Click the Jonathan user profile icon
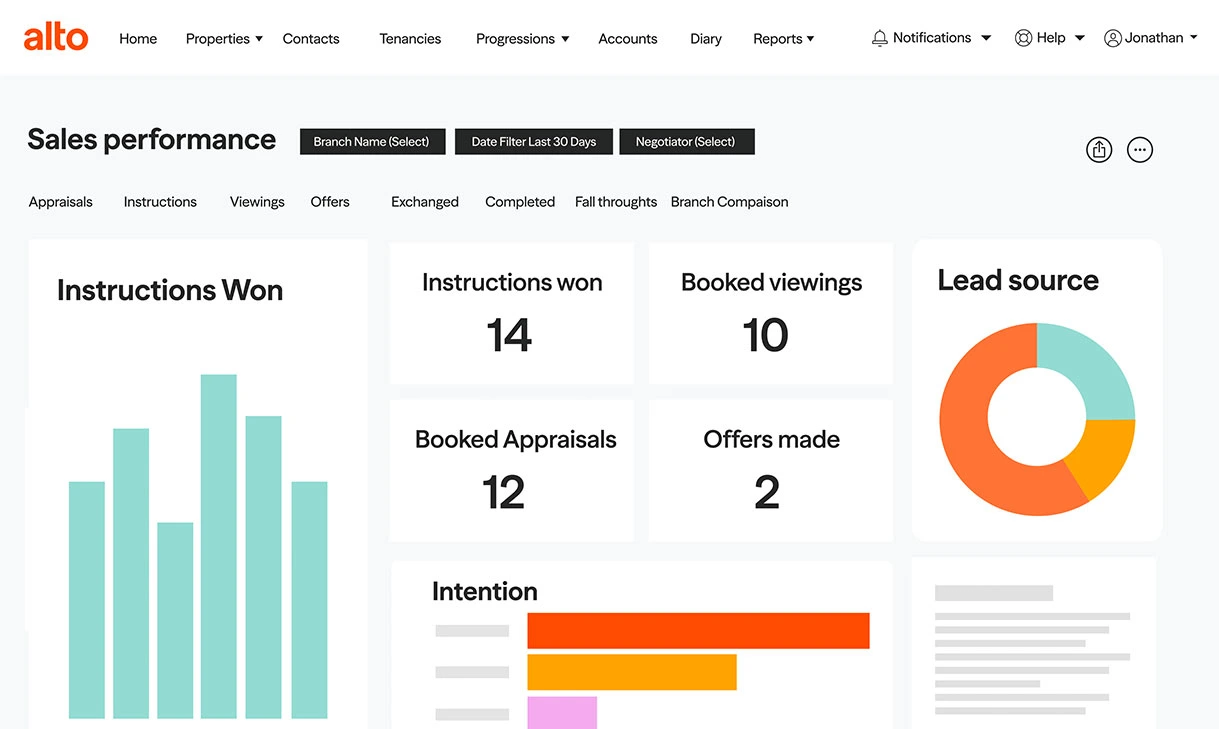 [1113, 38]
